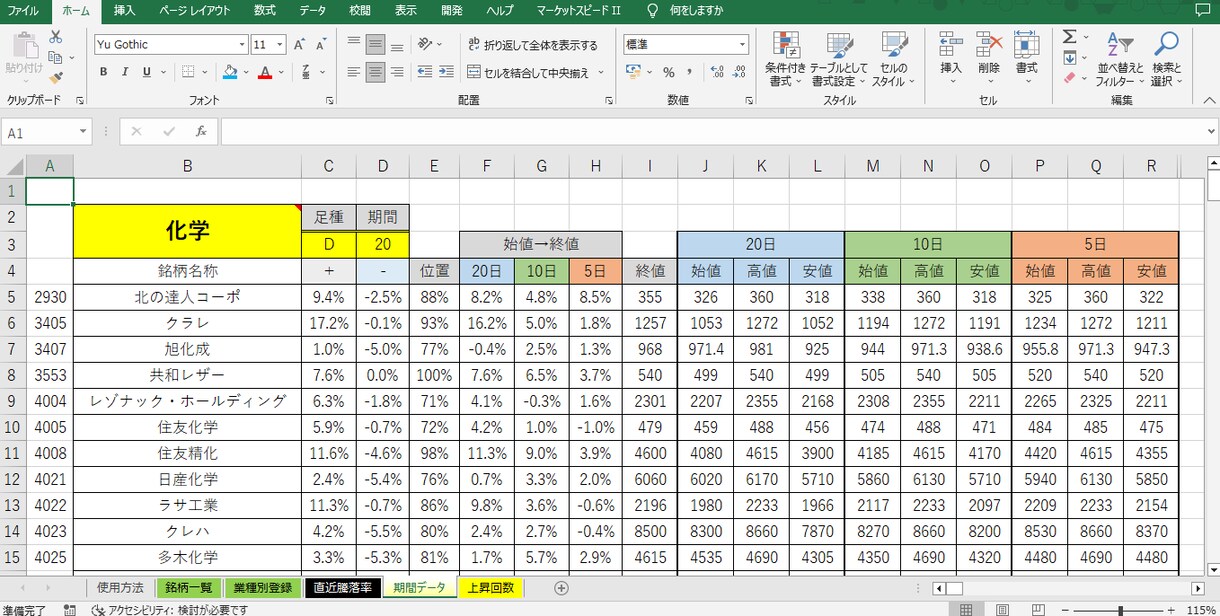Click 削除 delete cells icon
This screenshot has height=616, width=1220.
coord(989,45)
